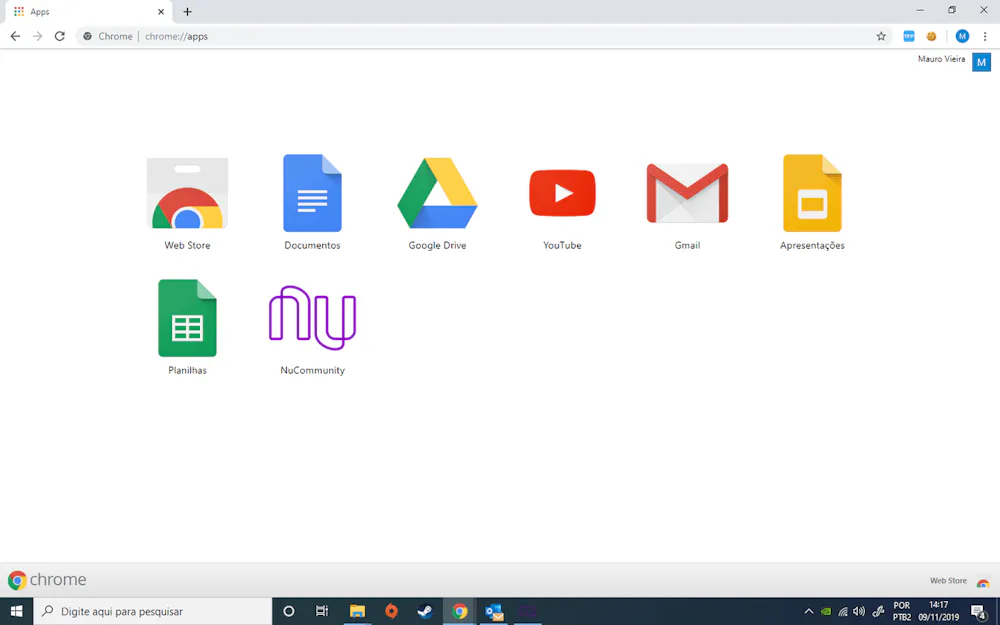Open the Planilhas app
This screenshot has width=1000, height=625.
(187, 319)
